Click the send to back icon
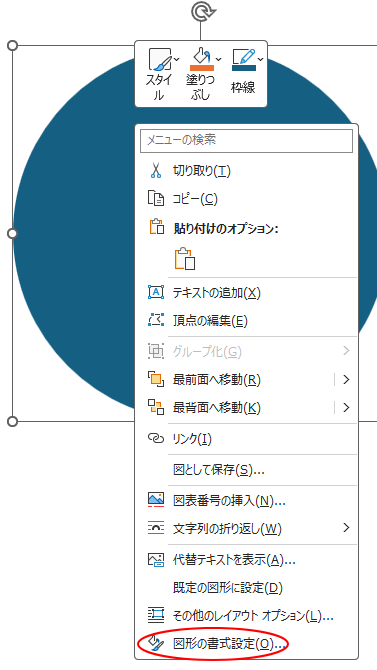Image resolution: width=377 pixels, height=670 pixels. click(x=156, y=407)
